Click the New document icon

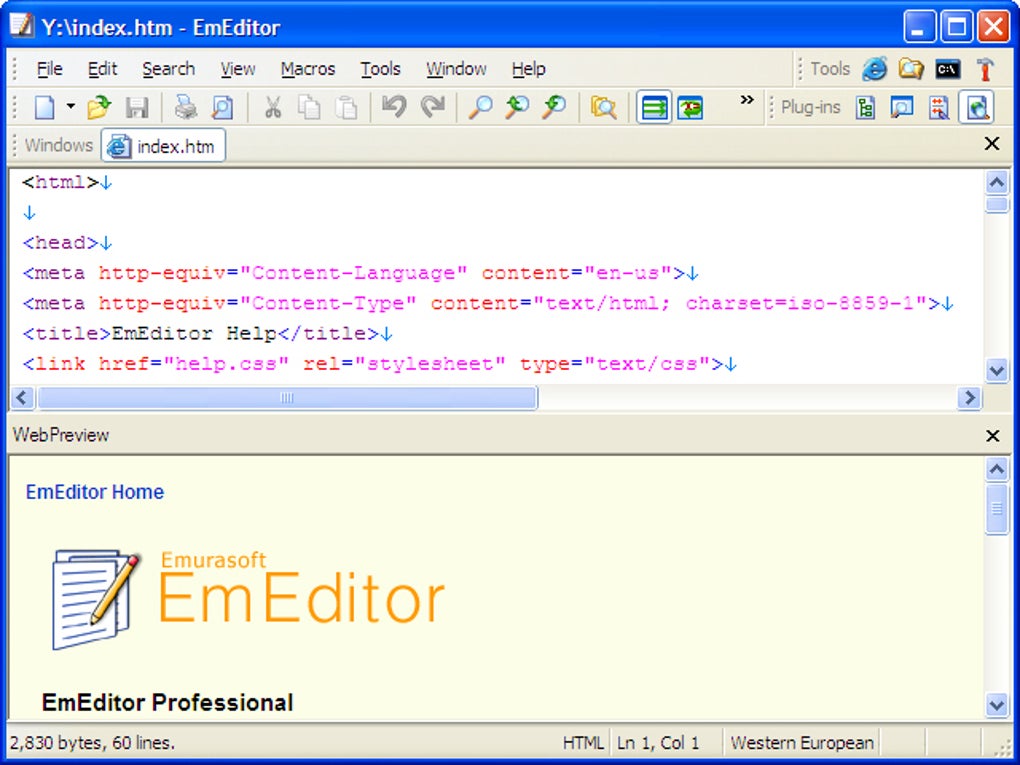44,107
